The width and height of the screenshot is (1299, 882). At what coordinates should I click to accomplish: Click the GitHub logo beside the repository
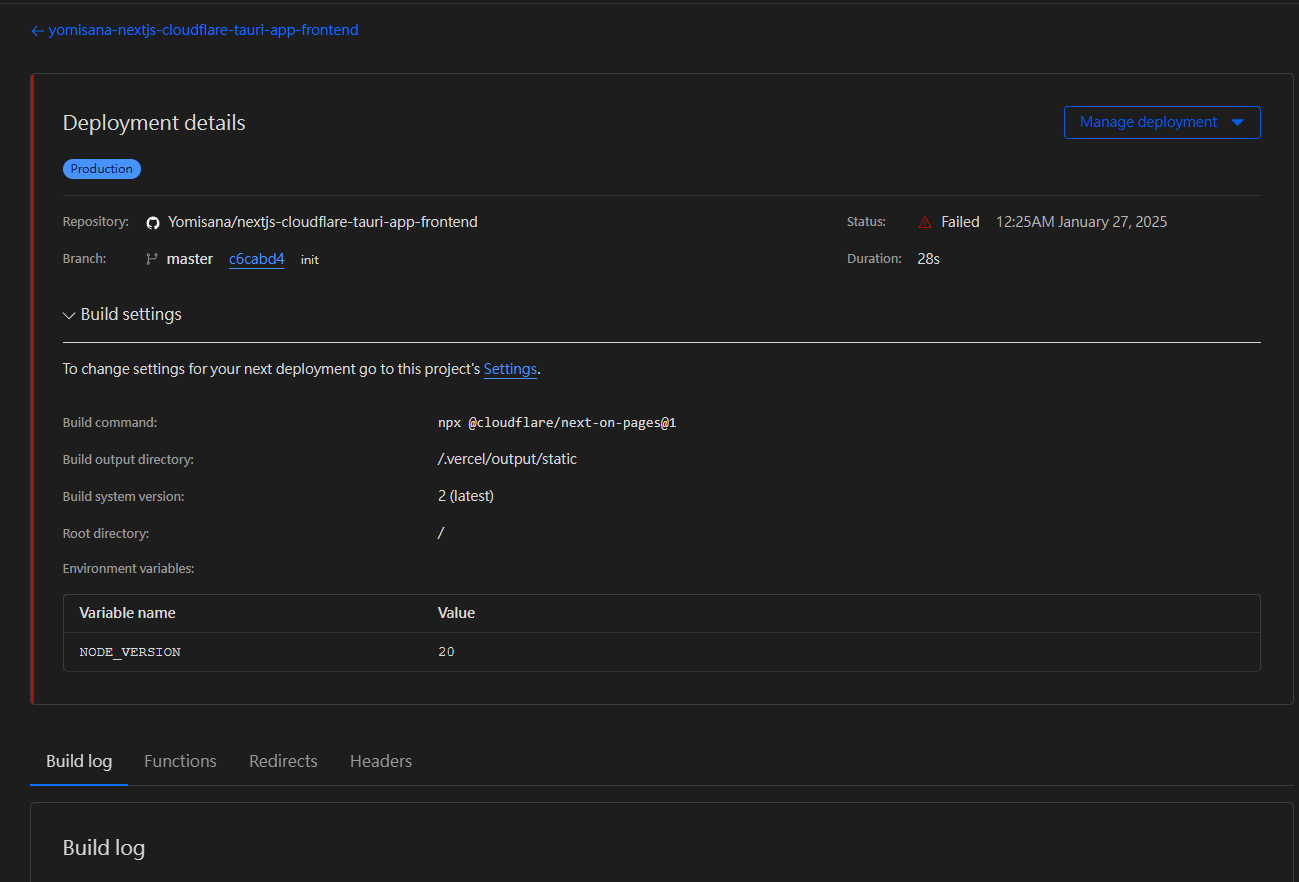click(x=153, y=223)
